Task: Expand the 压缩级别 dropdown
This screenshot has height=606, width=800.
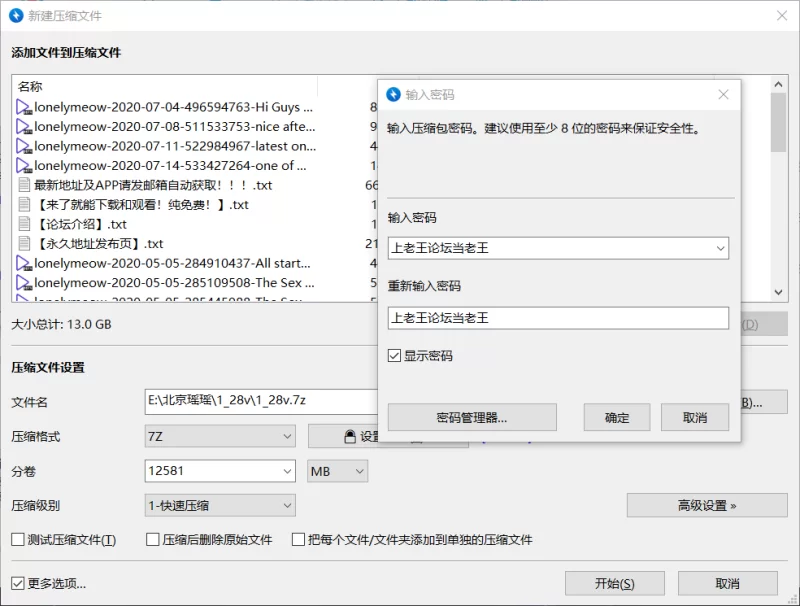Action: [219, 506]
